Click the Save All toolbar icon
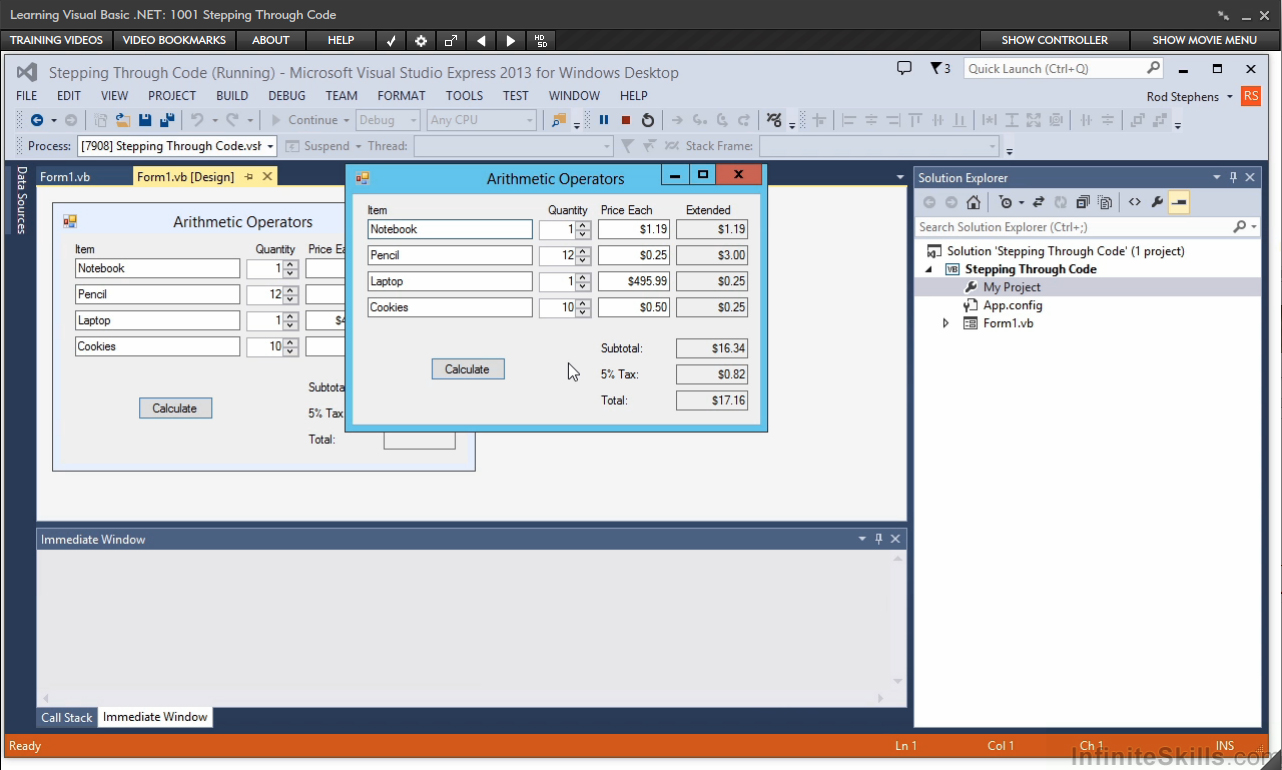Viewport: 1282px width, 770px height. 167,120
